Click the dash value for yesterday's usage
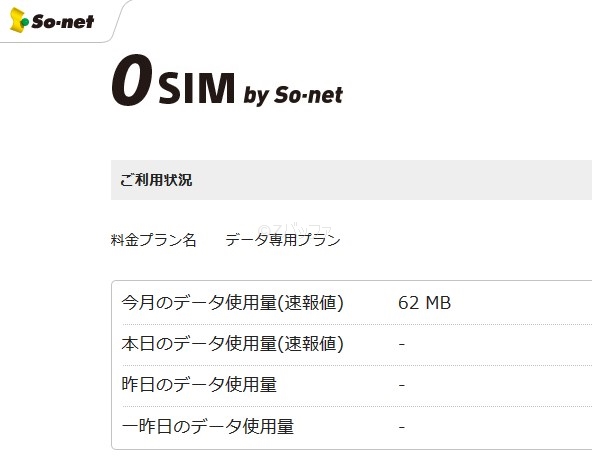 402,385
